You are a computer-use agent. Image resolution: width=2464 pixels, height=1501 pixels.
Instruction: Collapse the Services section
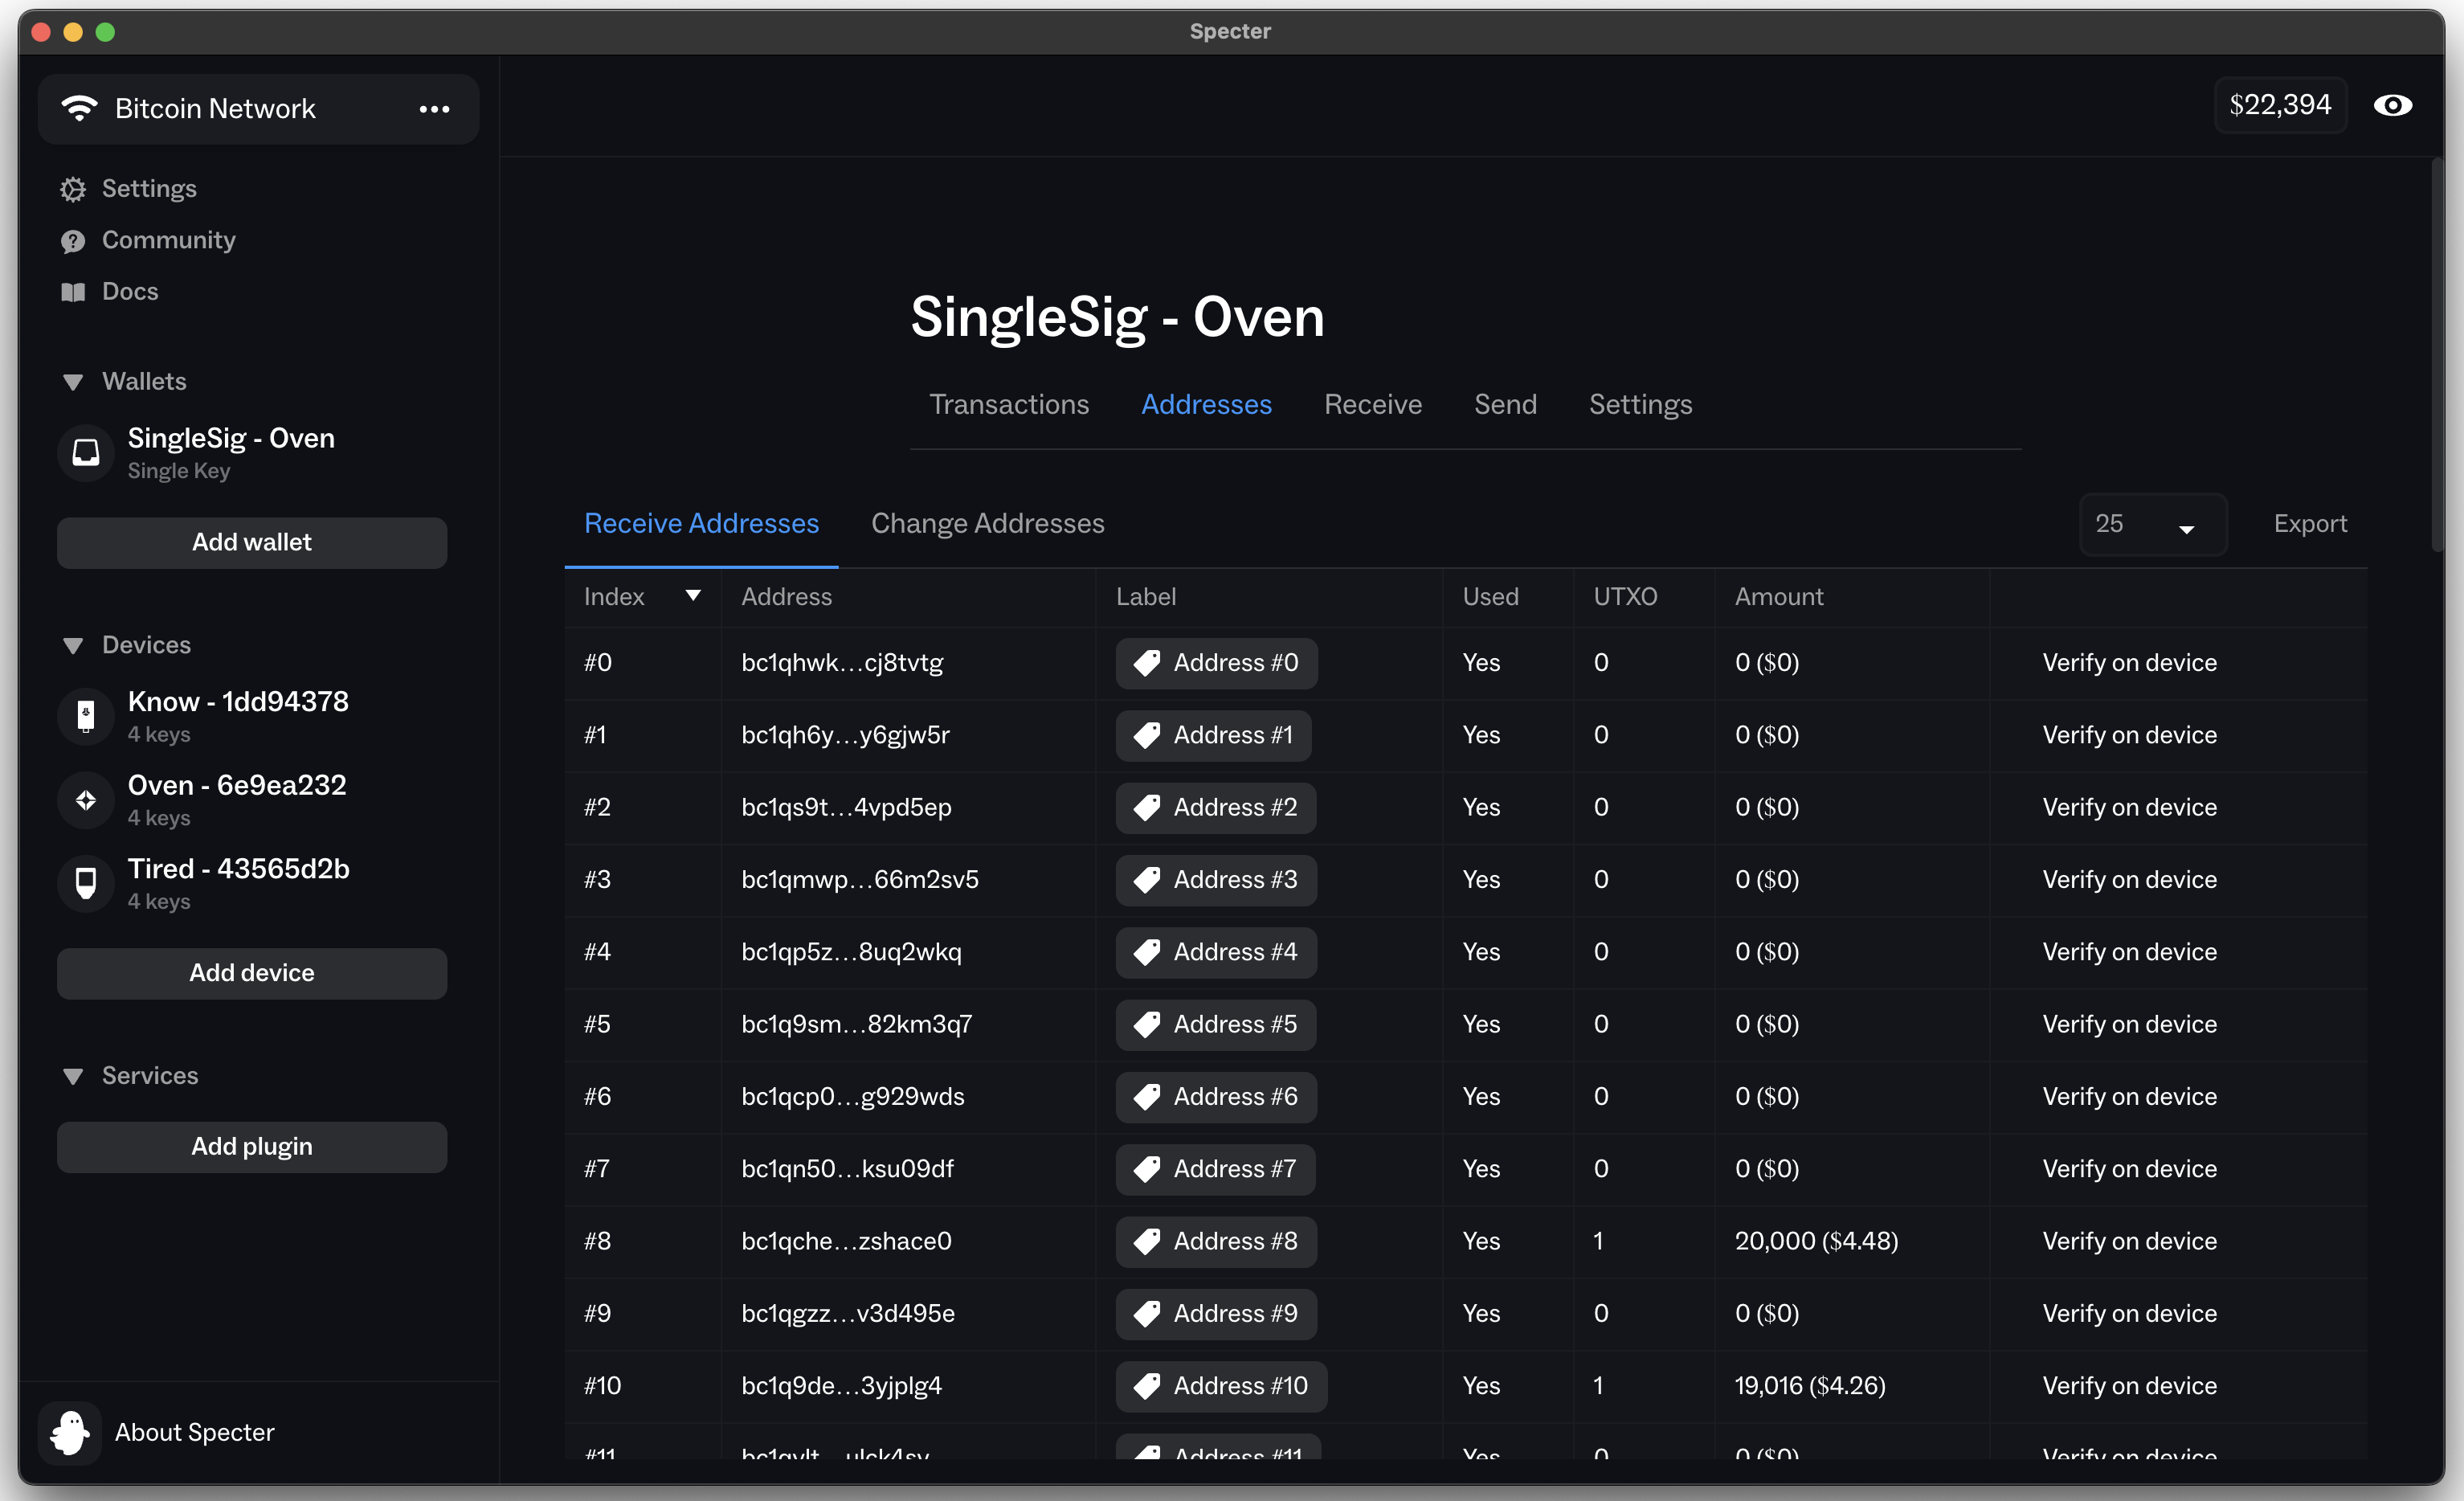click(x=73, y=1077)
